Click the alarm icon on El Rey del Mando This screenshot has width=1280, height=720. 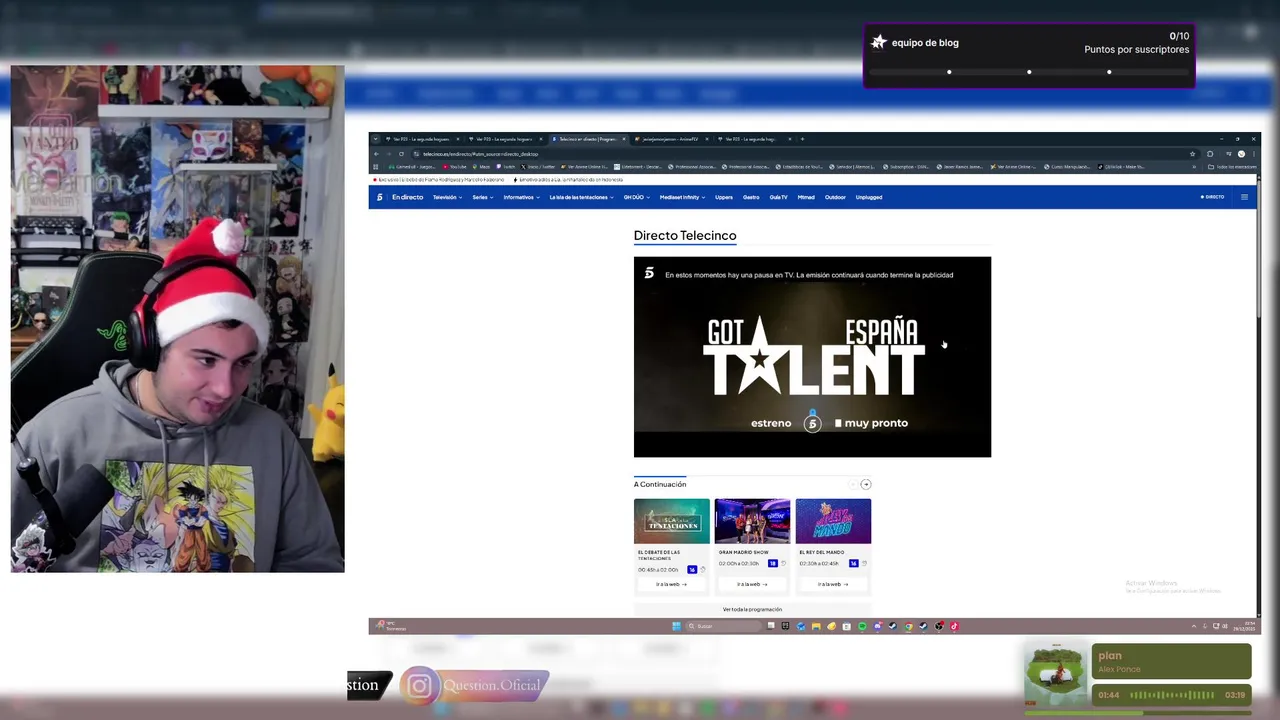click(864, 563)
